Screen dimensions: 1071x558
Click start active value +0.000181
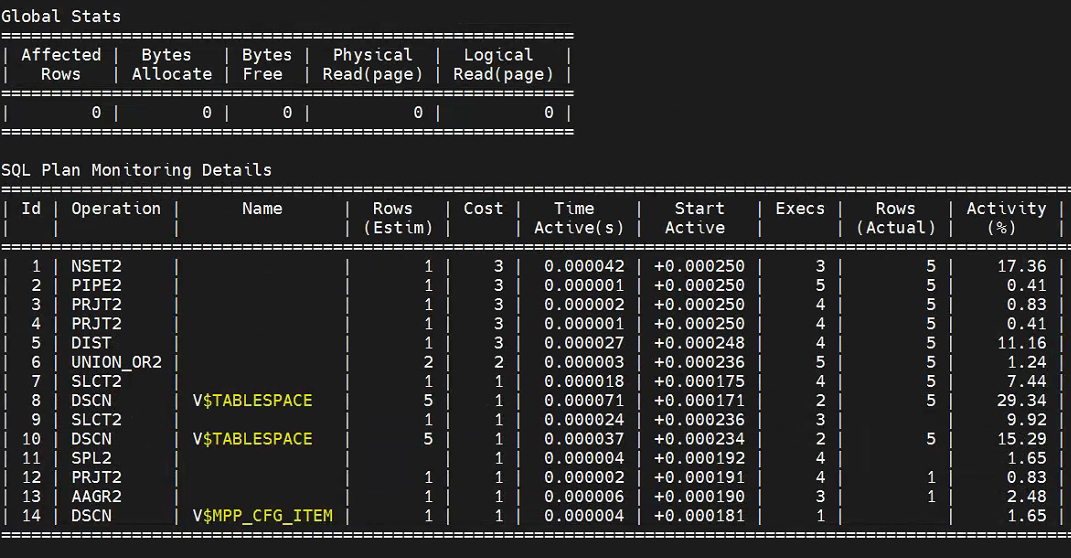click(x=699, y=516)
